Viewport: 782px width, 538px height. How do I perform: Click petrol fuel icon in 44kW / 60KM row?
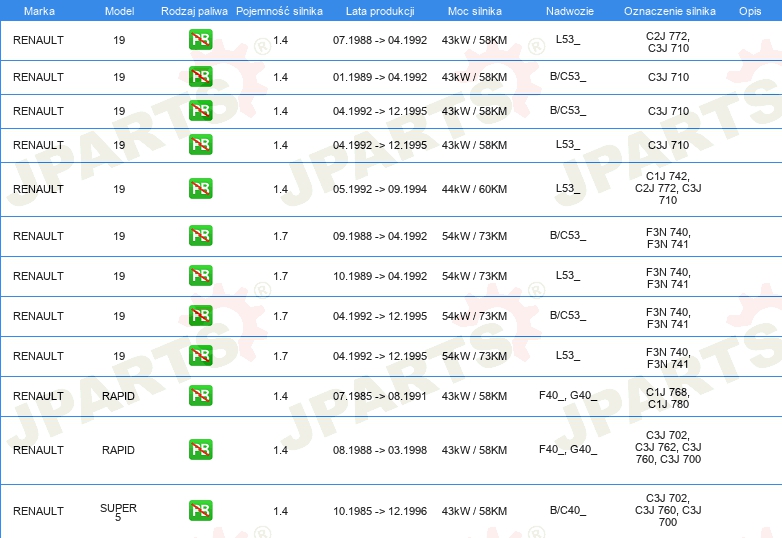200,188
